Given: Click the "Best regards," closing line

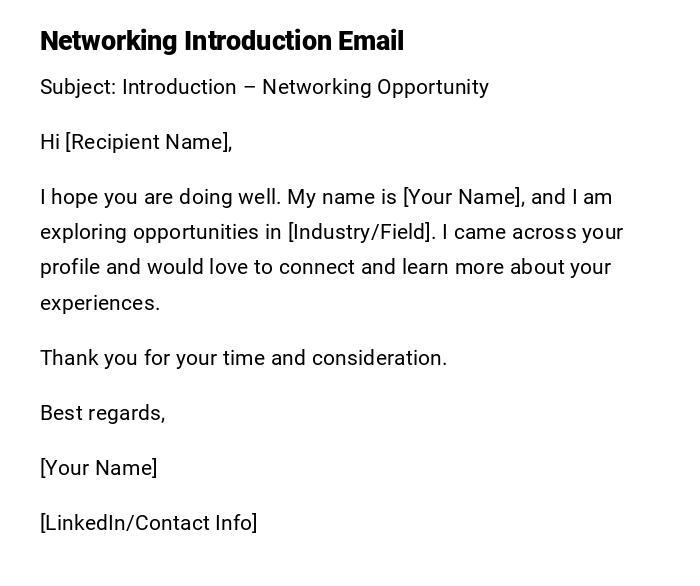Looking at the screenshot, I should pos(102,413).
